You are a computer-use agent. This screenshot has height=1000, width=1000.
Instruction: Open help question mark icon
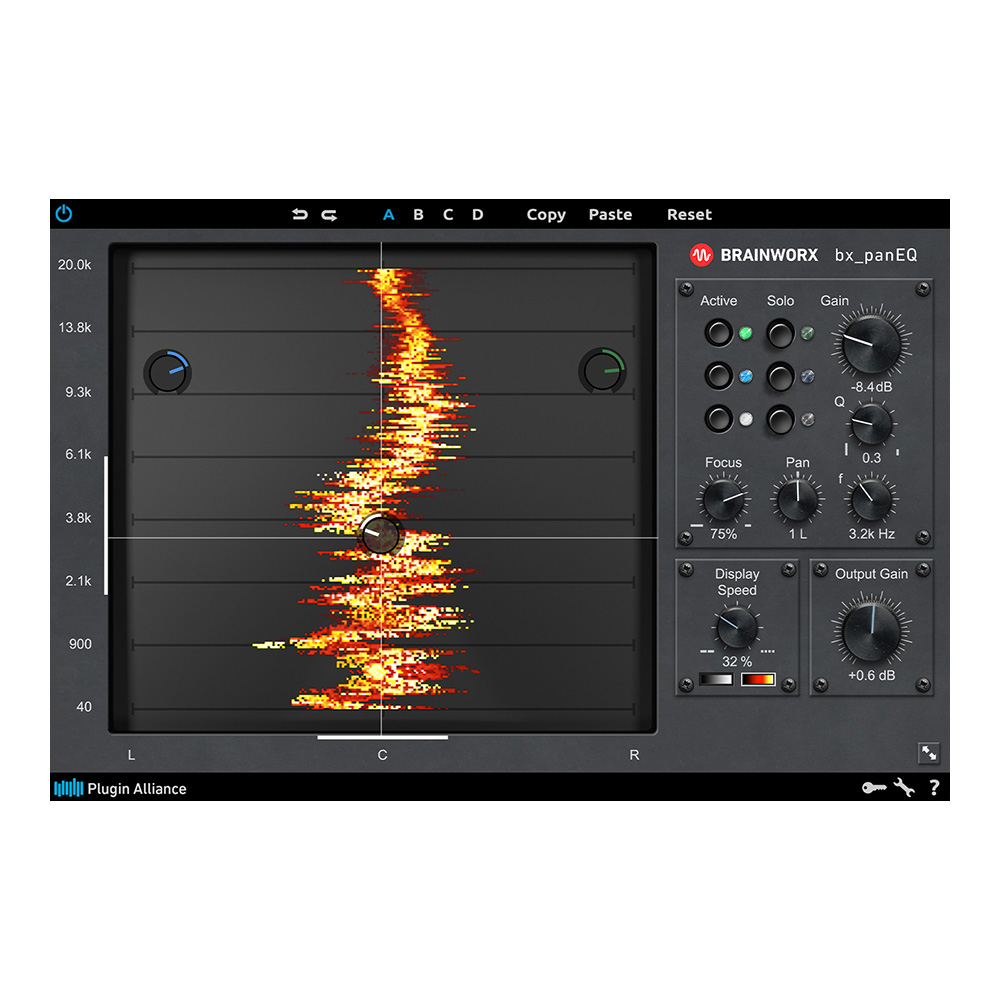(x=934, y=788)
